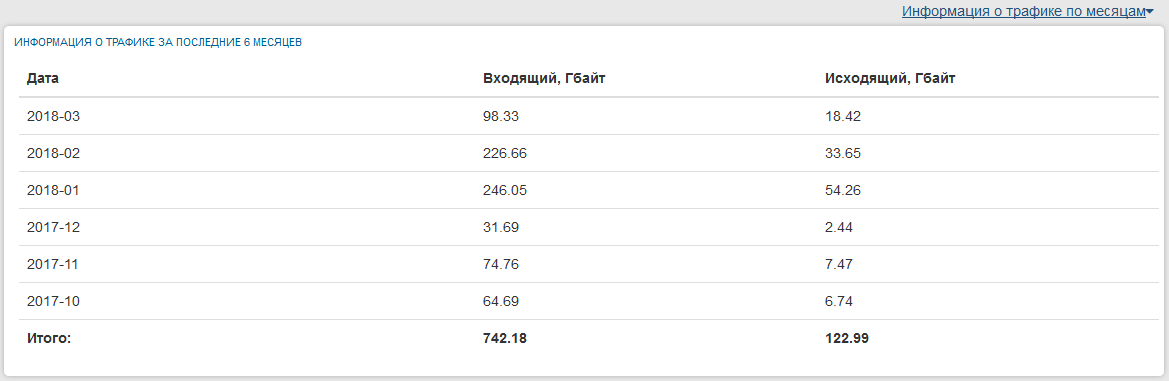Select the 2017-12 date cell

pos(53,227)
